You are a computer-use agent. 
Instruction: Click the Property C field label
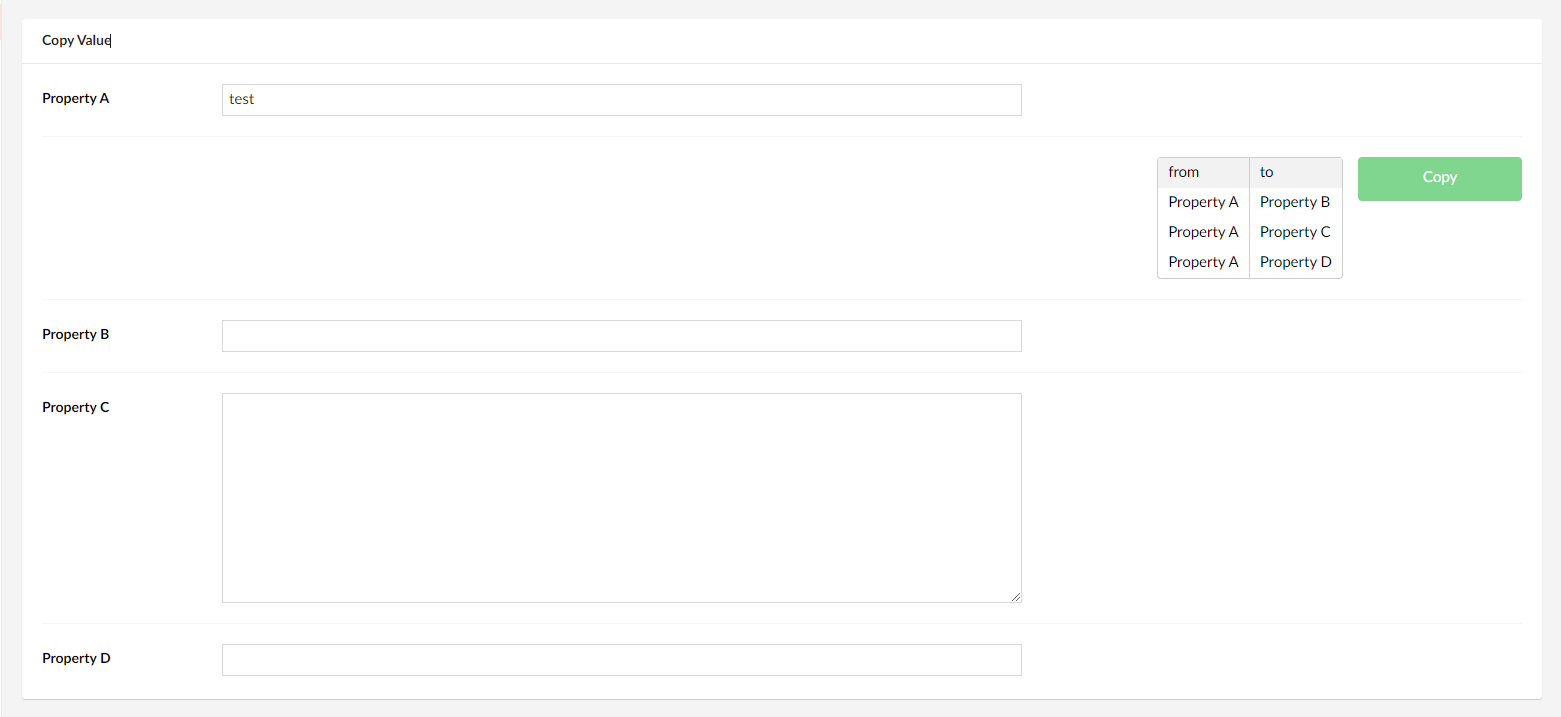point(76,407)
